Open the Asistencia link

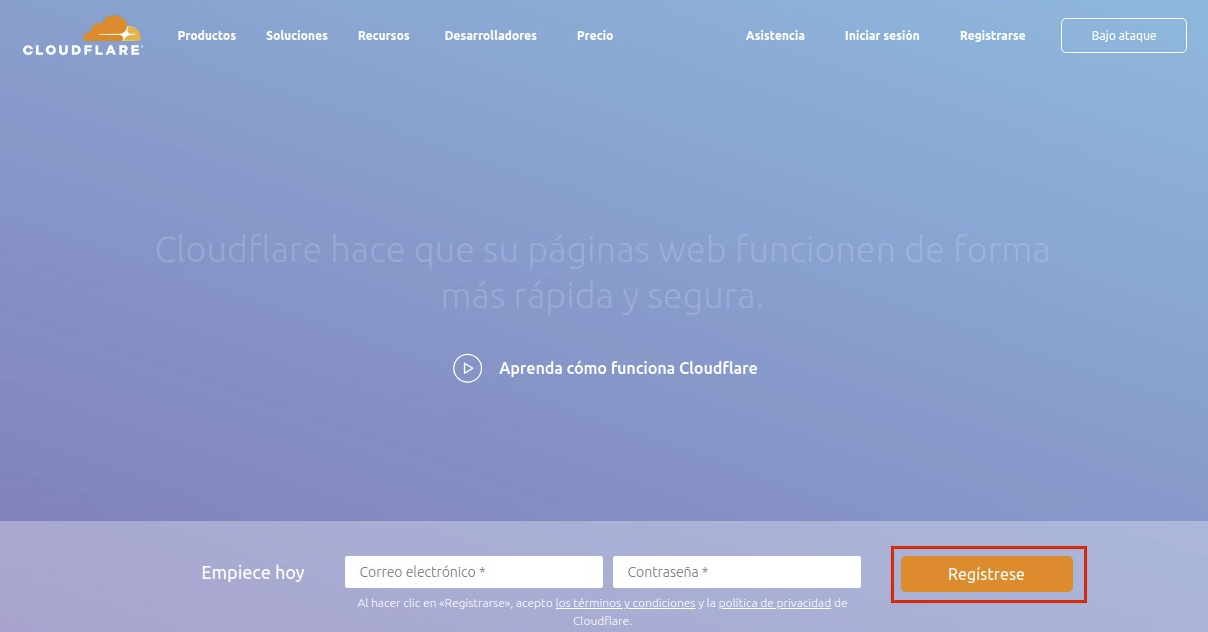[775, 35]
